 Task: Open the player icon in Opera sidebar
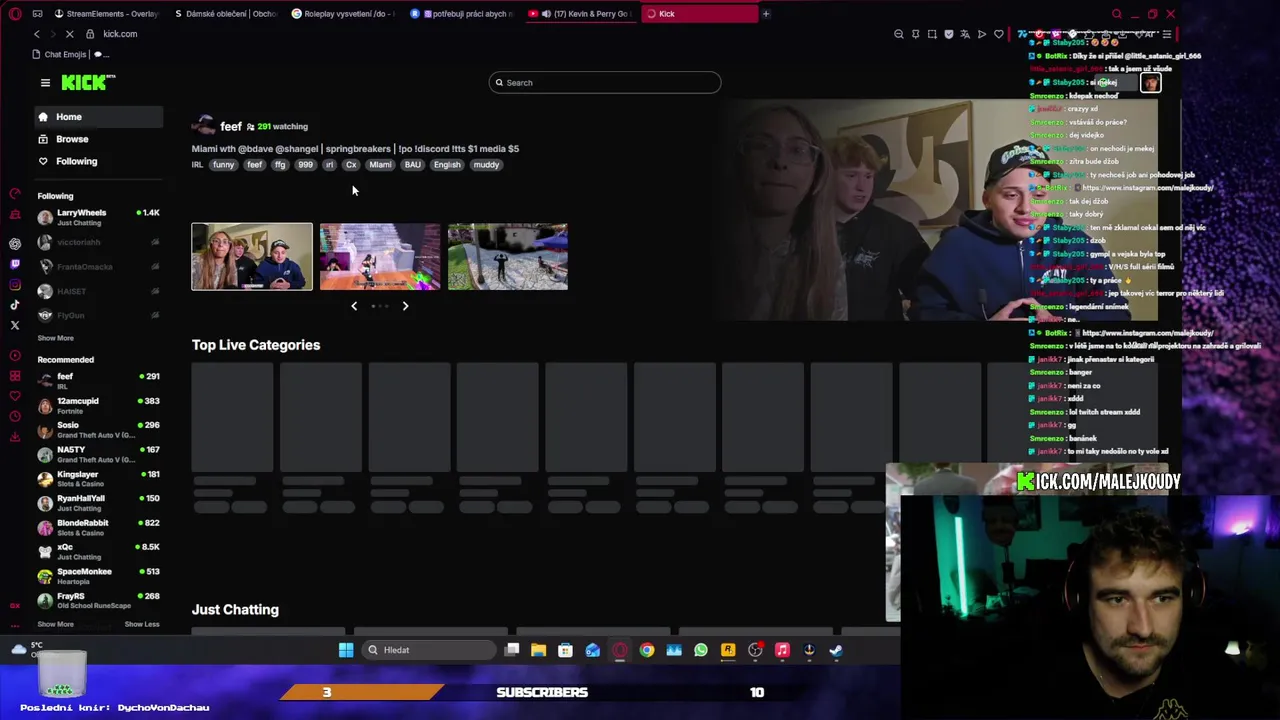[x=15, y=355]
